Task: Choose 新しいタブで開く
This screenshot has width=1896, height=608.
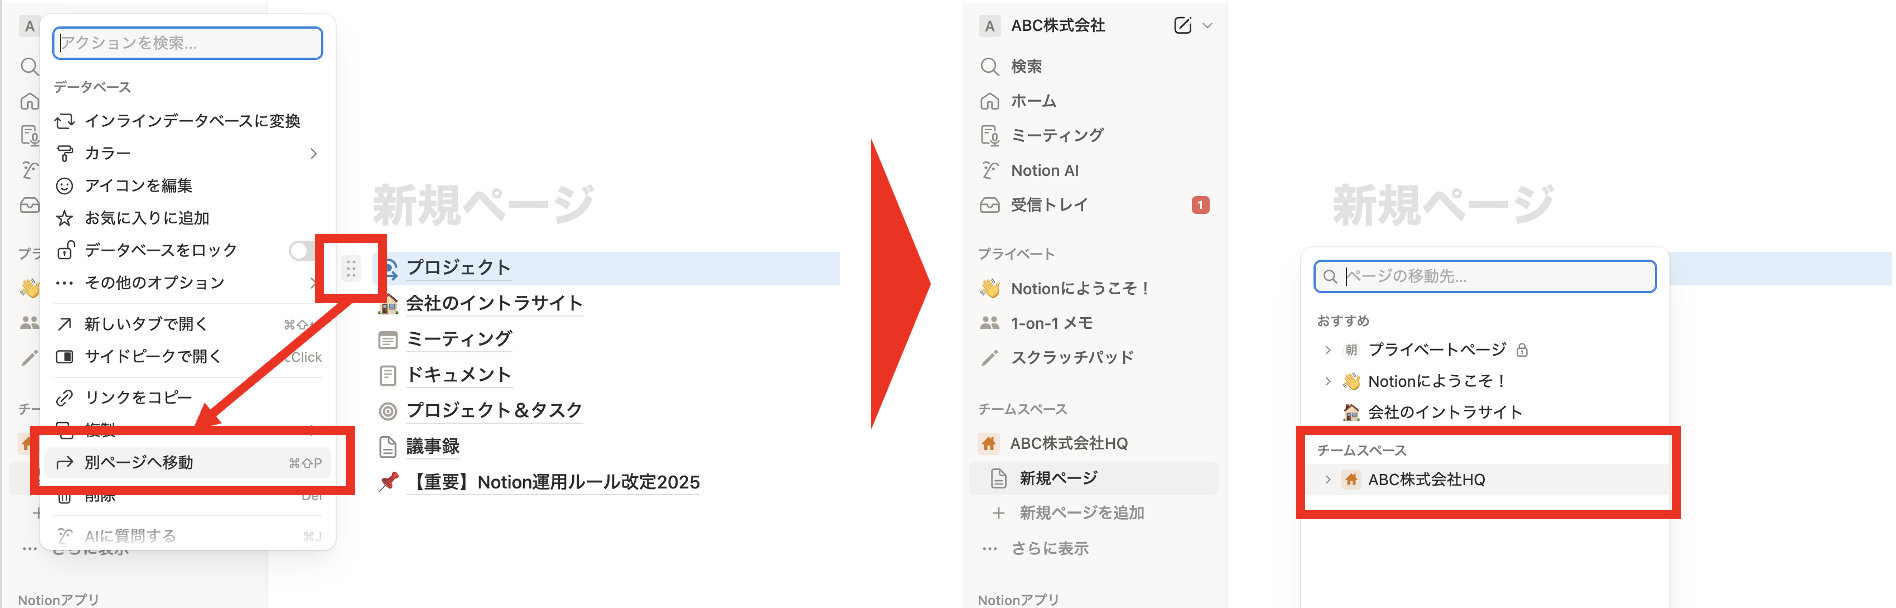Action: tap(188, 324)
